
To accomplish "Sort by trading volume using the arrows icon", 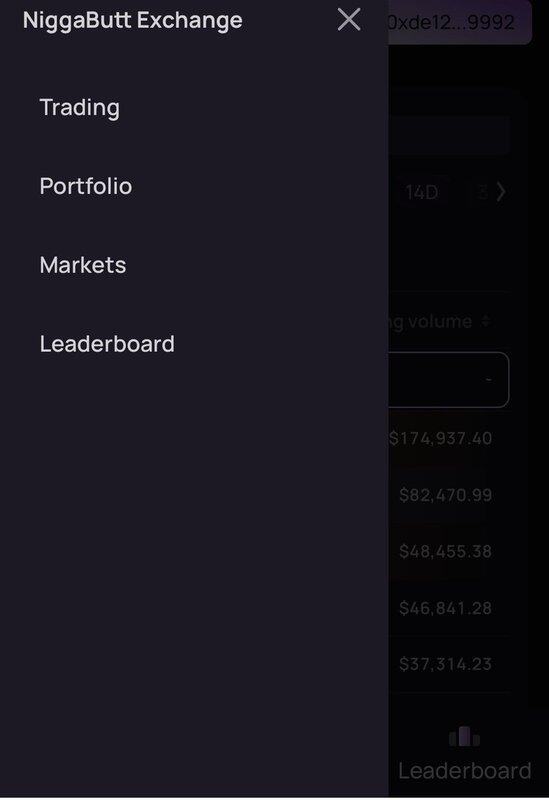I will (486, 321).
